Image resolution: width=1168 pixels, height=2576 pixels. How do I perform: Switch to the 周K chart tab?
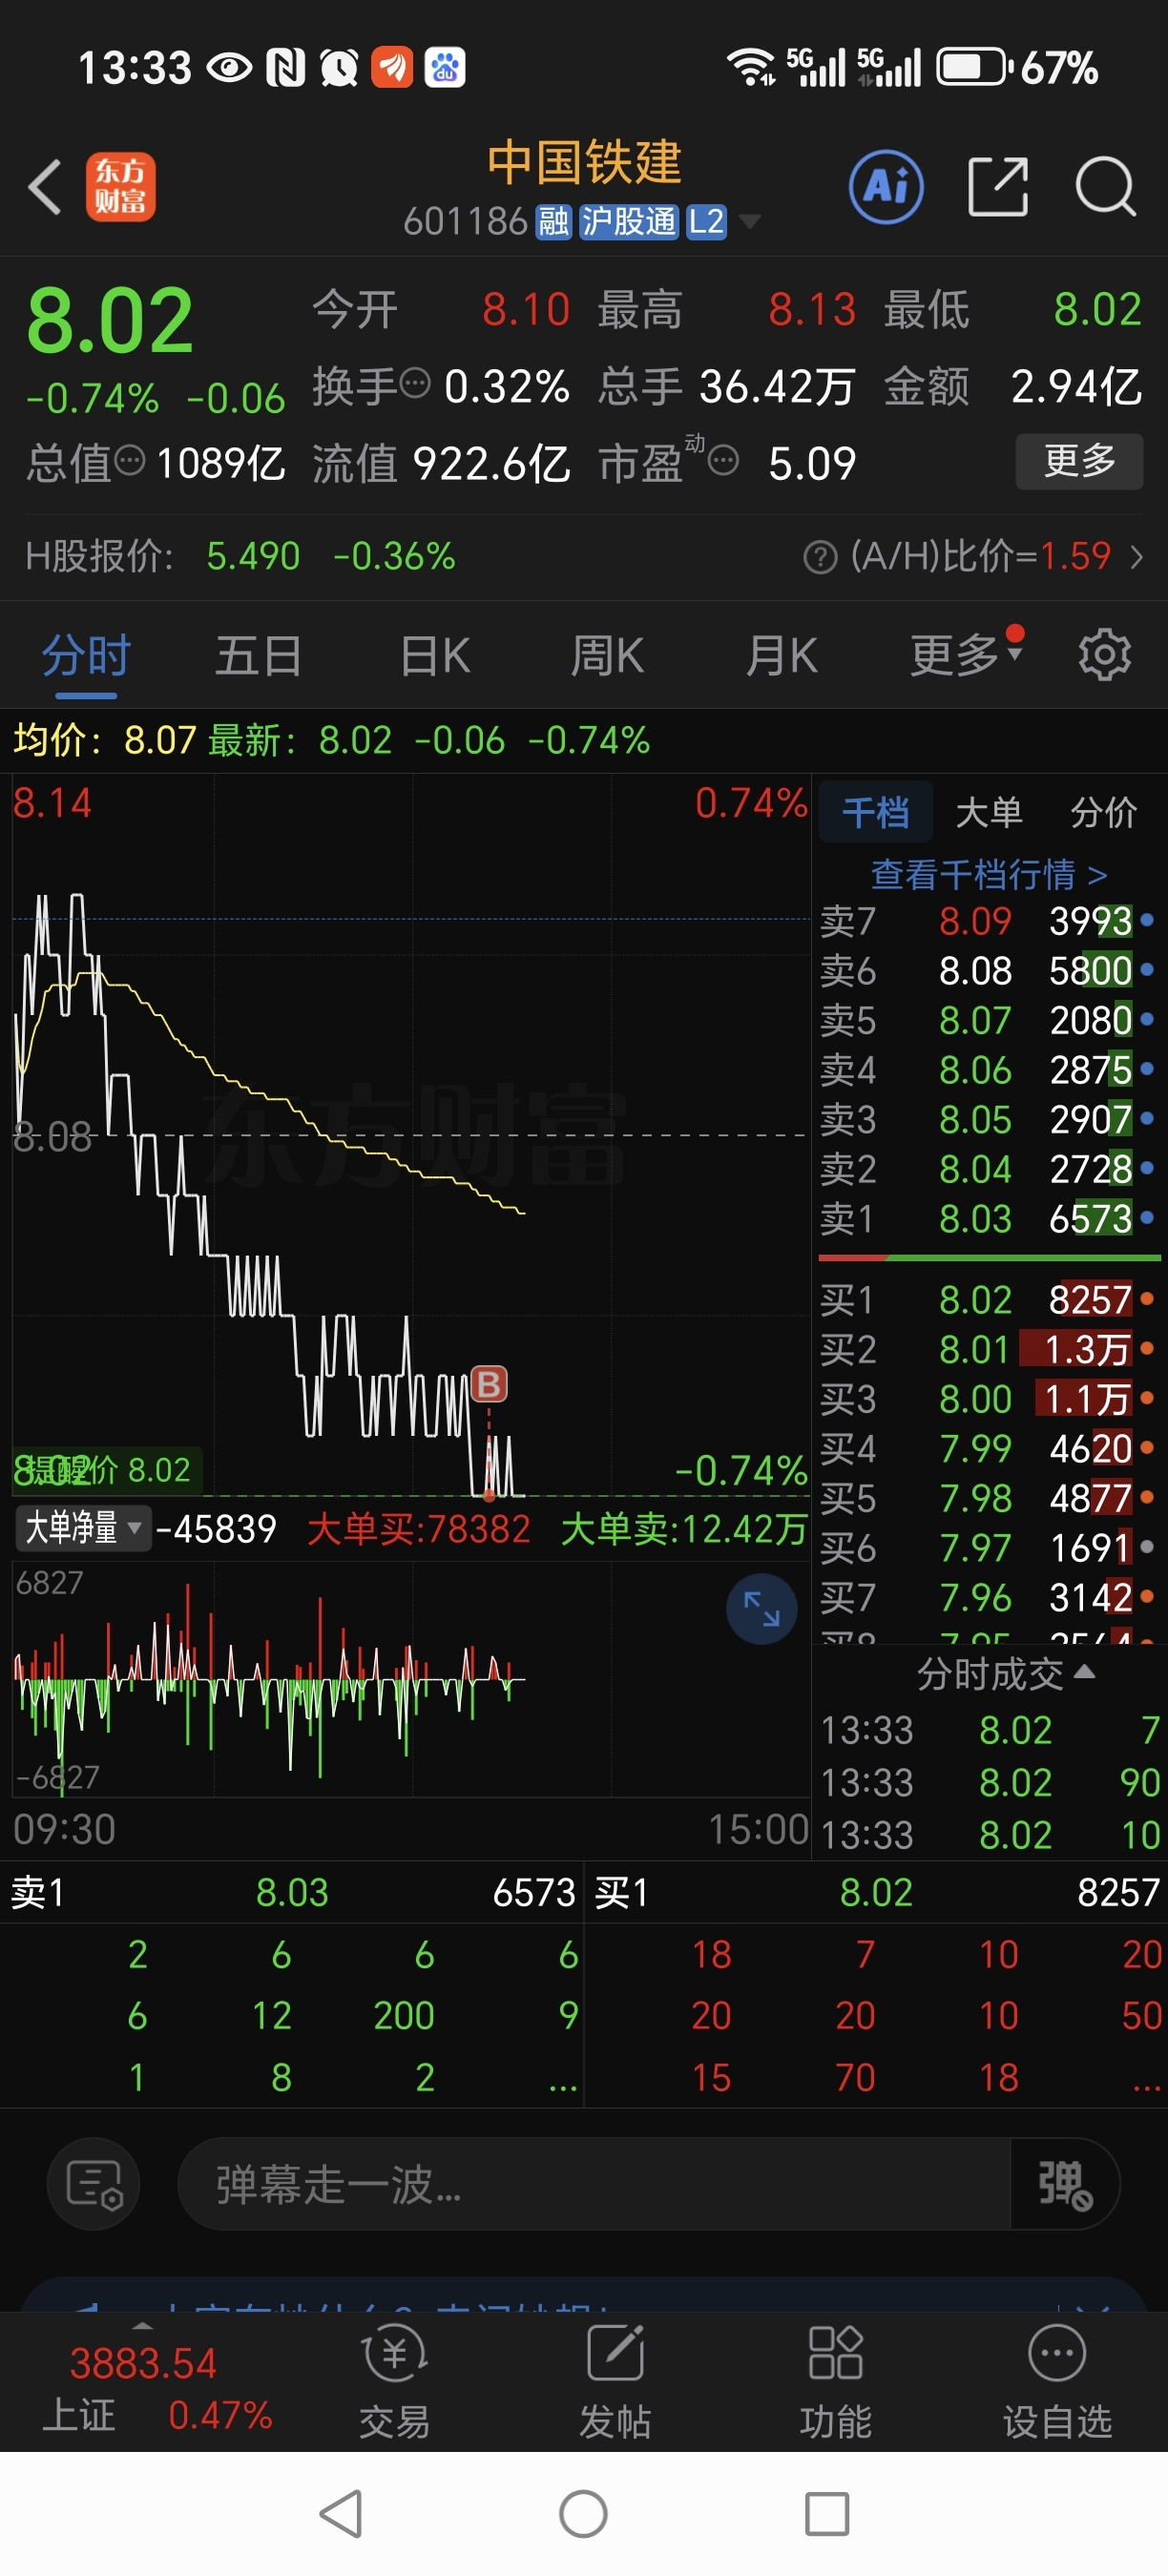click(607, 656)
